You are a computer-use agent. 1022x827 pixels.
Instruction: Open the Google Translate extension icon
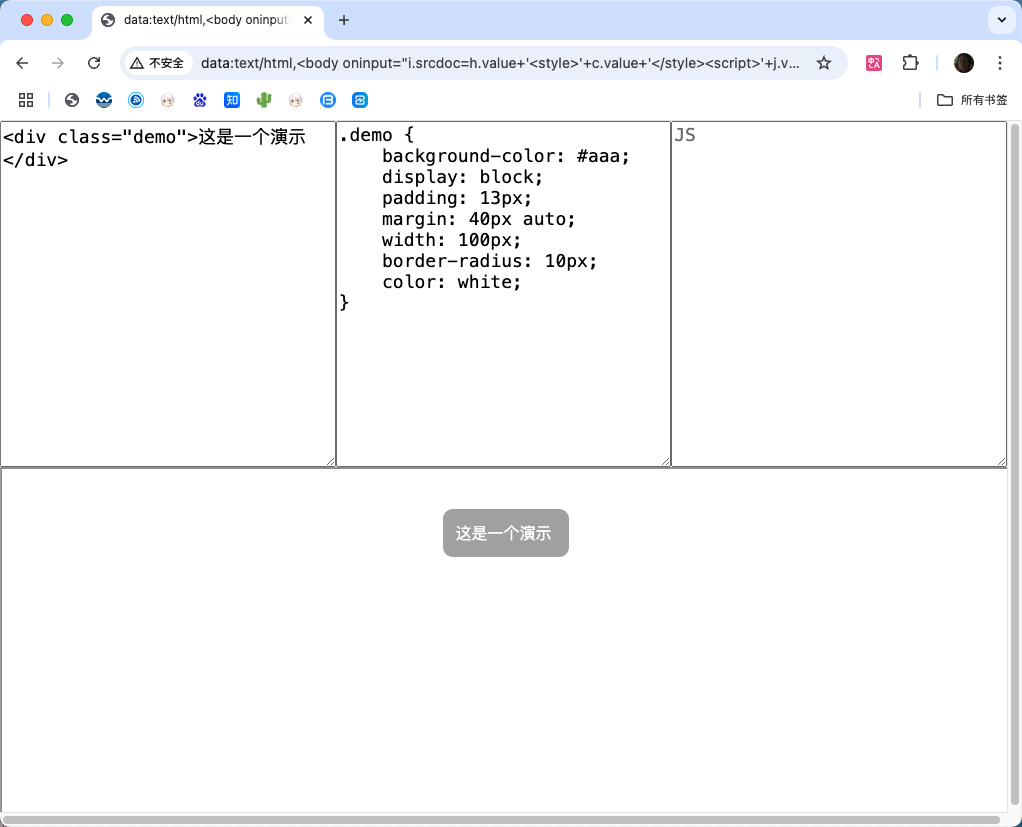[873, 62]
